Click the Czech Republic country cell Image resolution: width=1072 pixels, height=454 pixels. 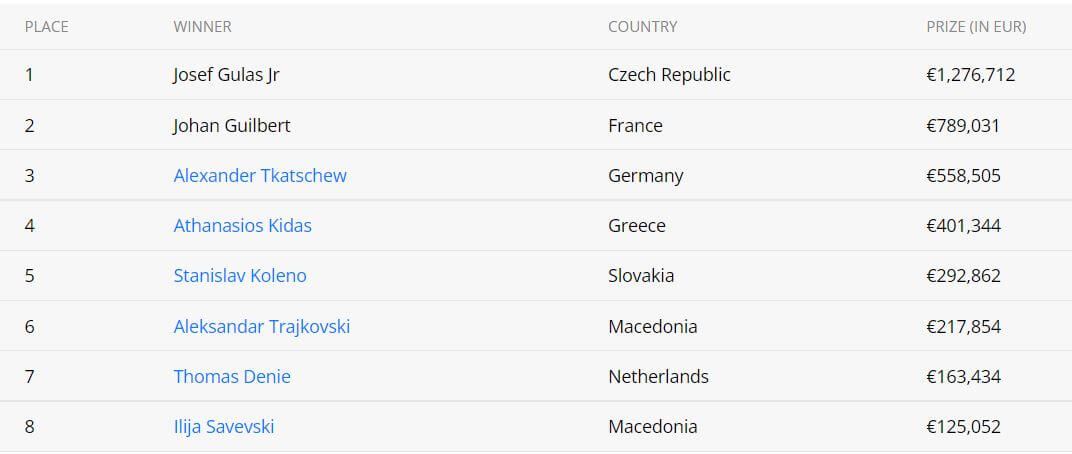pos(669,75)
